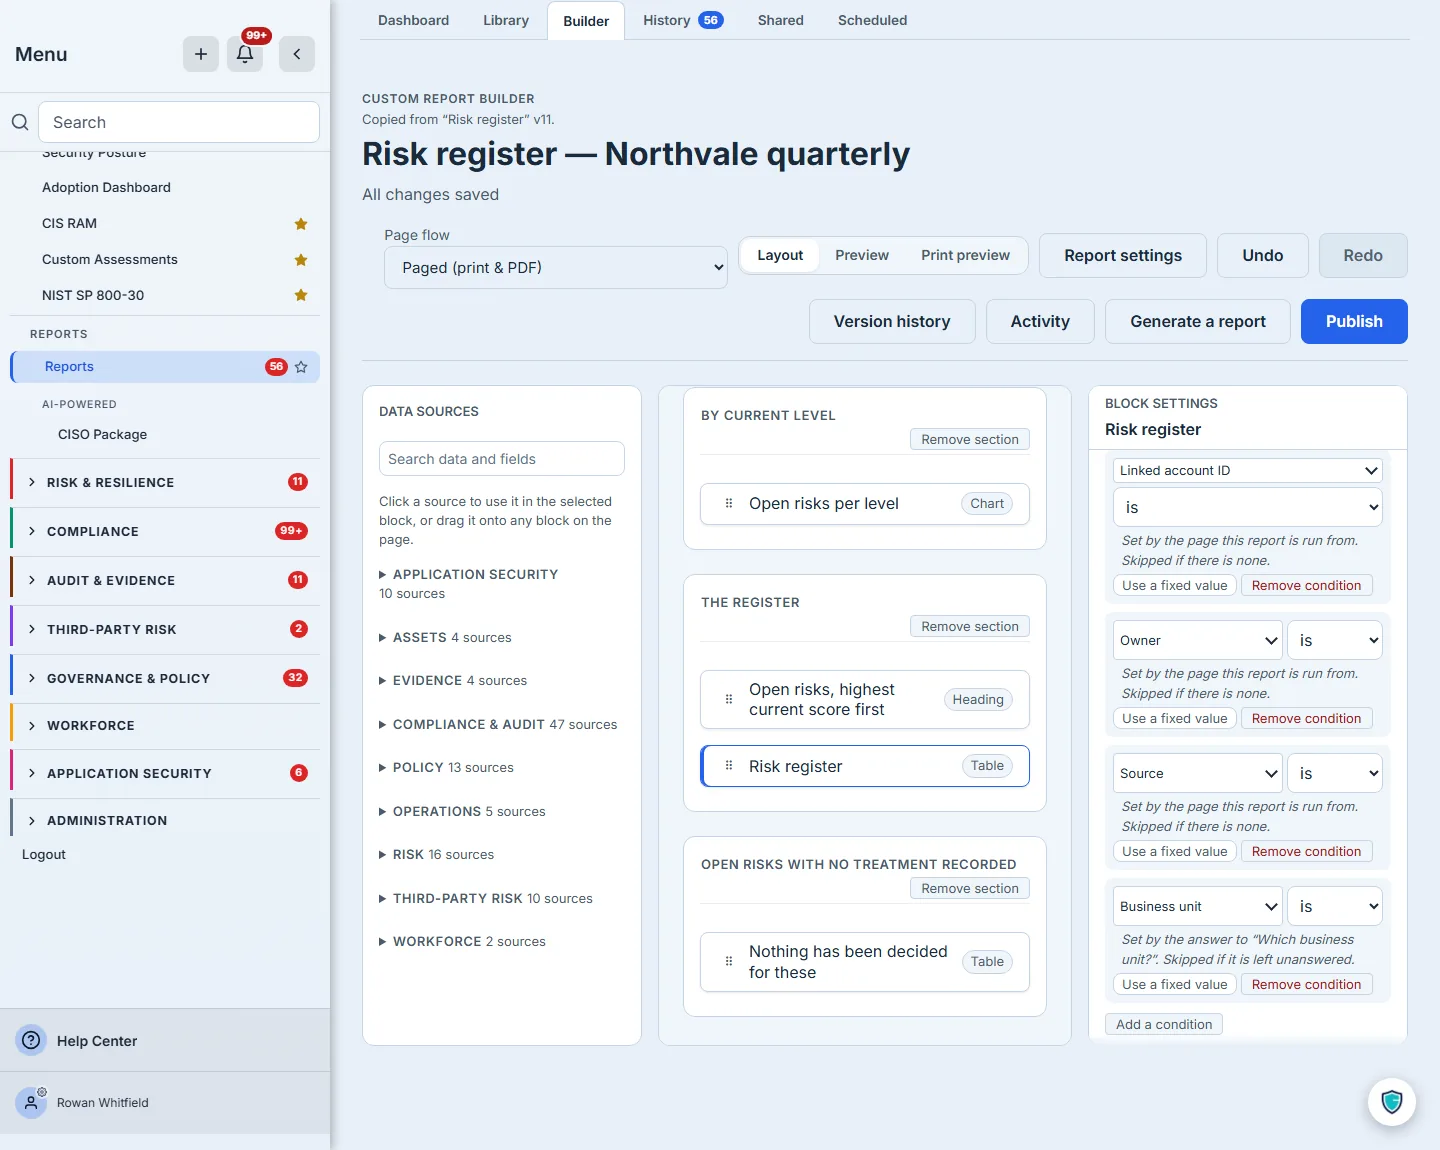1440x1150 pixels.
Task: Click Undo button
Action: click(x=1263, y=256)
